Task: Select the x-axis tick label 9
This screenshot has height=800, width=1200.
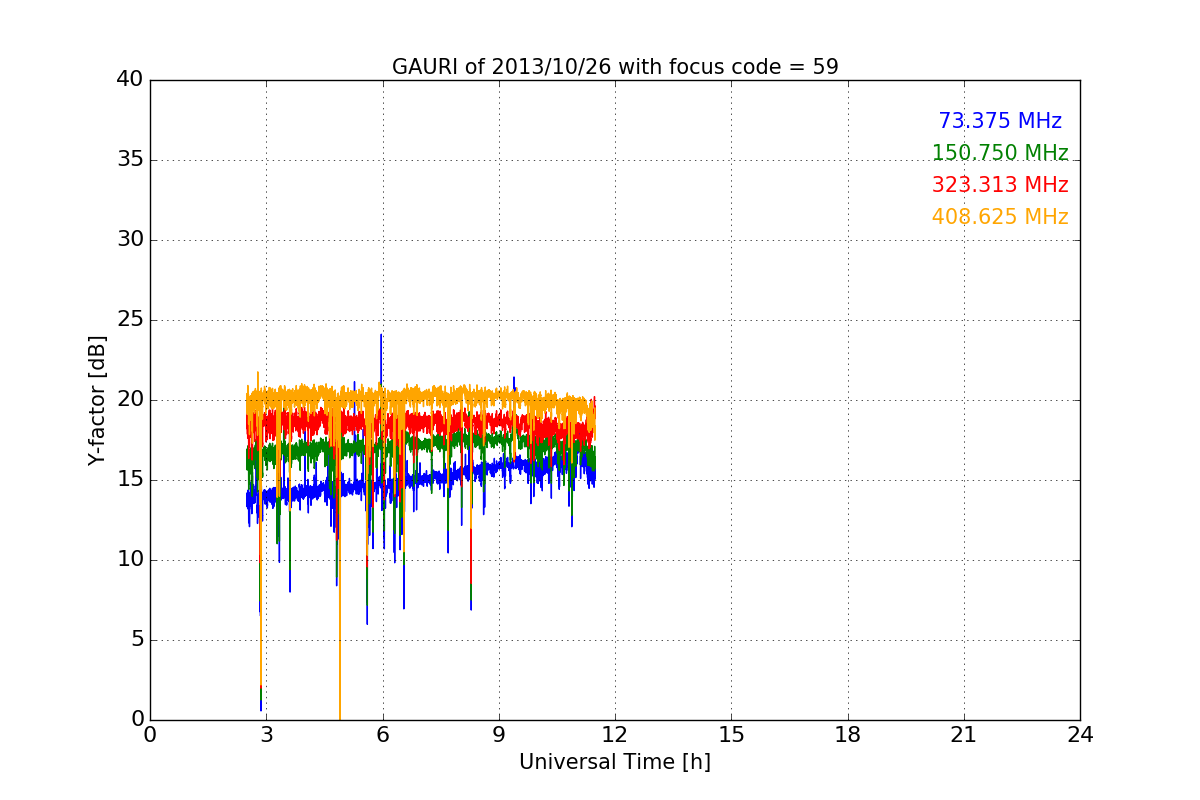Action: (x=499, y=734)
